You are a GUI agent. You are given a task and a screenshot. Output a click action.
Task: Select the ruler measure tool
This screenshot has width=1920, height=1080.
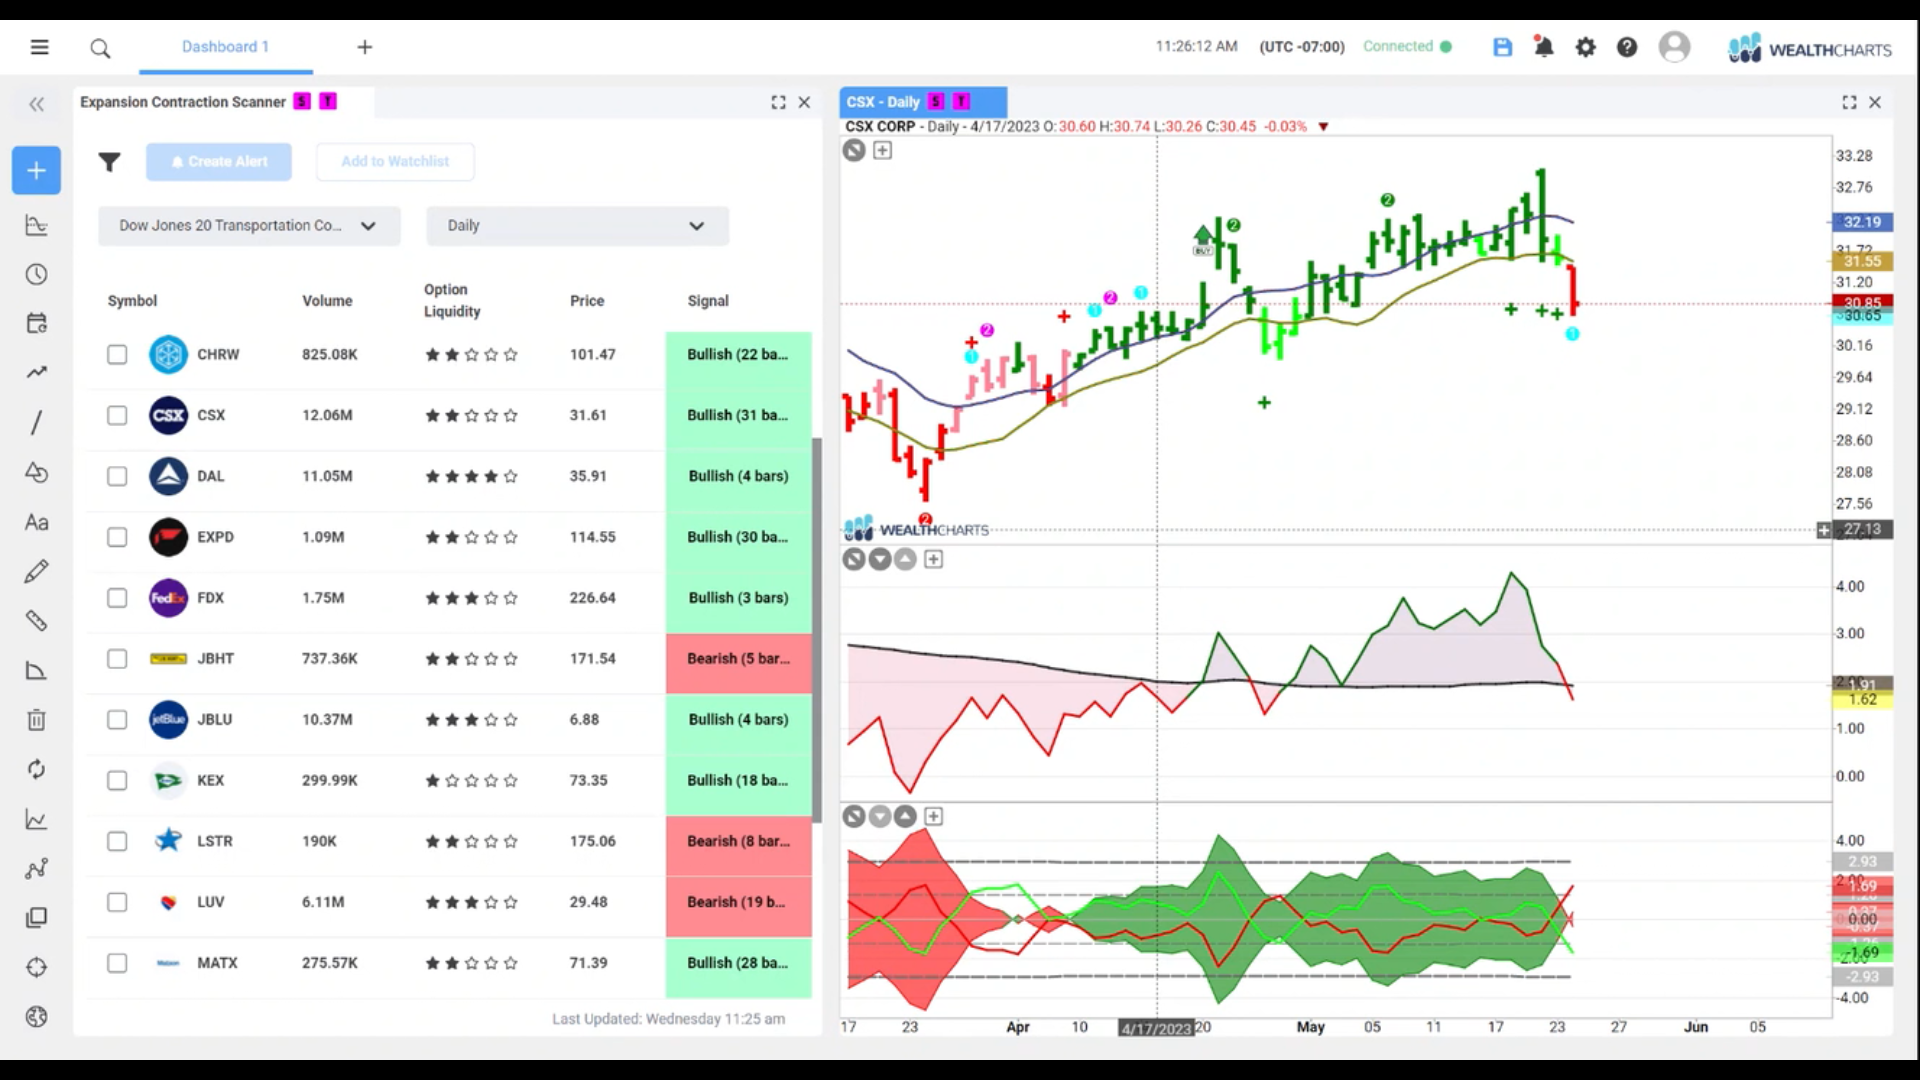pyautogui.click(x=36, y=621)
